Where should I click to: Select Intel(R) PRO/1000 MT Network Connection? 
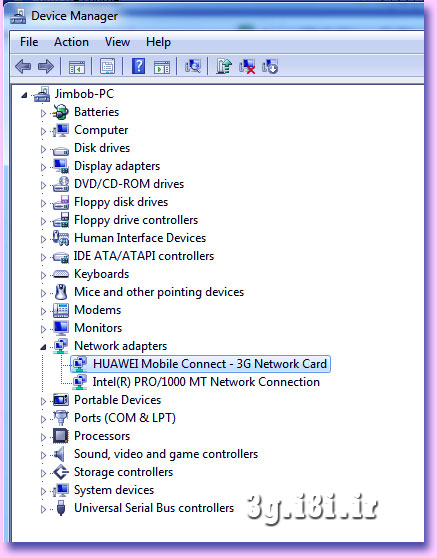point(206,382)
